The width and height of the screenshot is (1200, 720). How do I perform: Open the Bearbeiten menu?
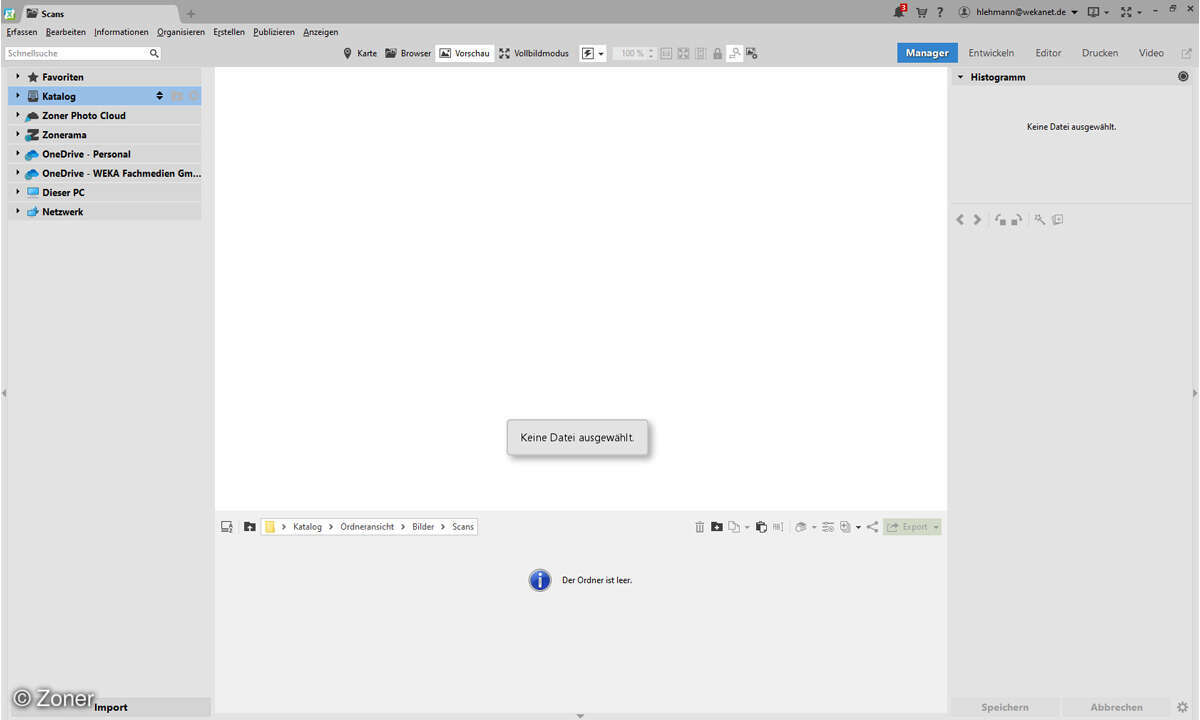pos(66,32)
